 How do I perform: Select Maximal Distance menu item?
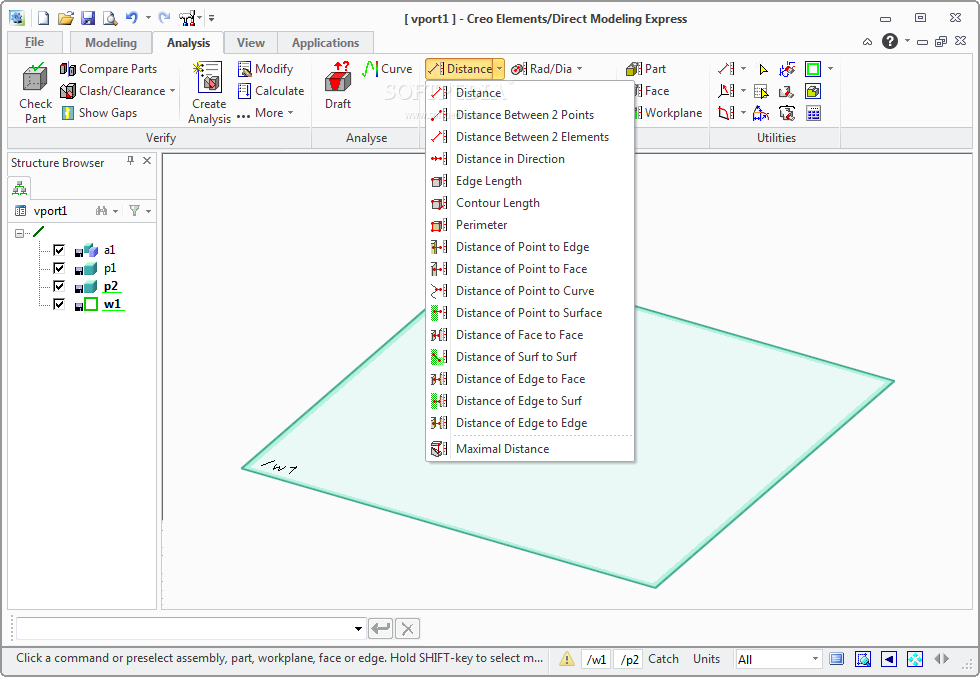(530, 449)
